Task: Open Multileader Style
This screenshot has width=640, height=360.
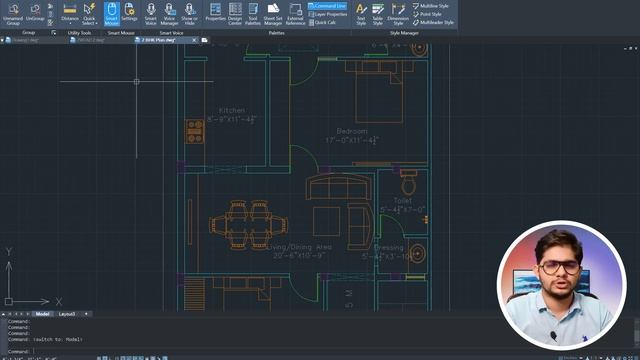Action: pyautogui.click(x=433, y=22)
